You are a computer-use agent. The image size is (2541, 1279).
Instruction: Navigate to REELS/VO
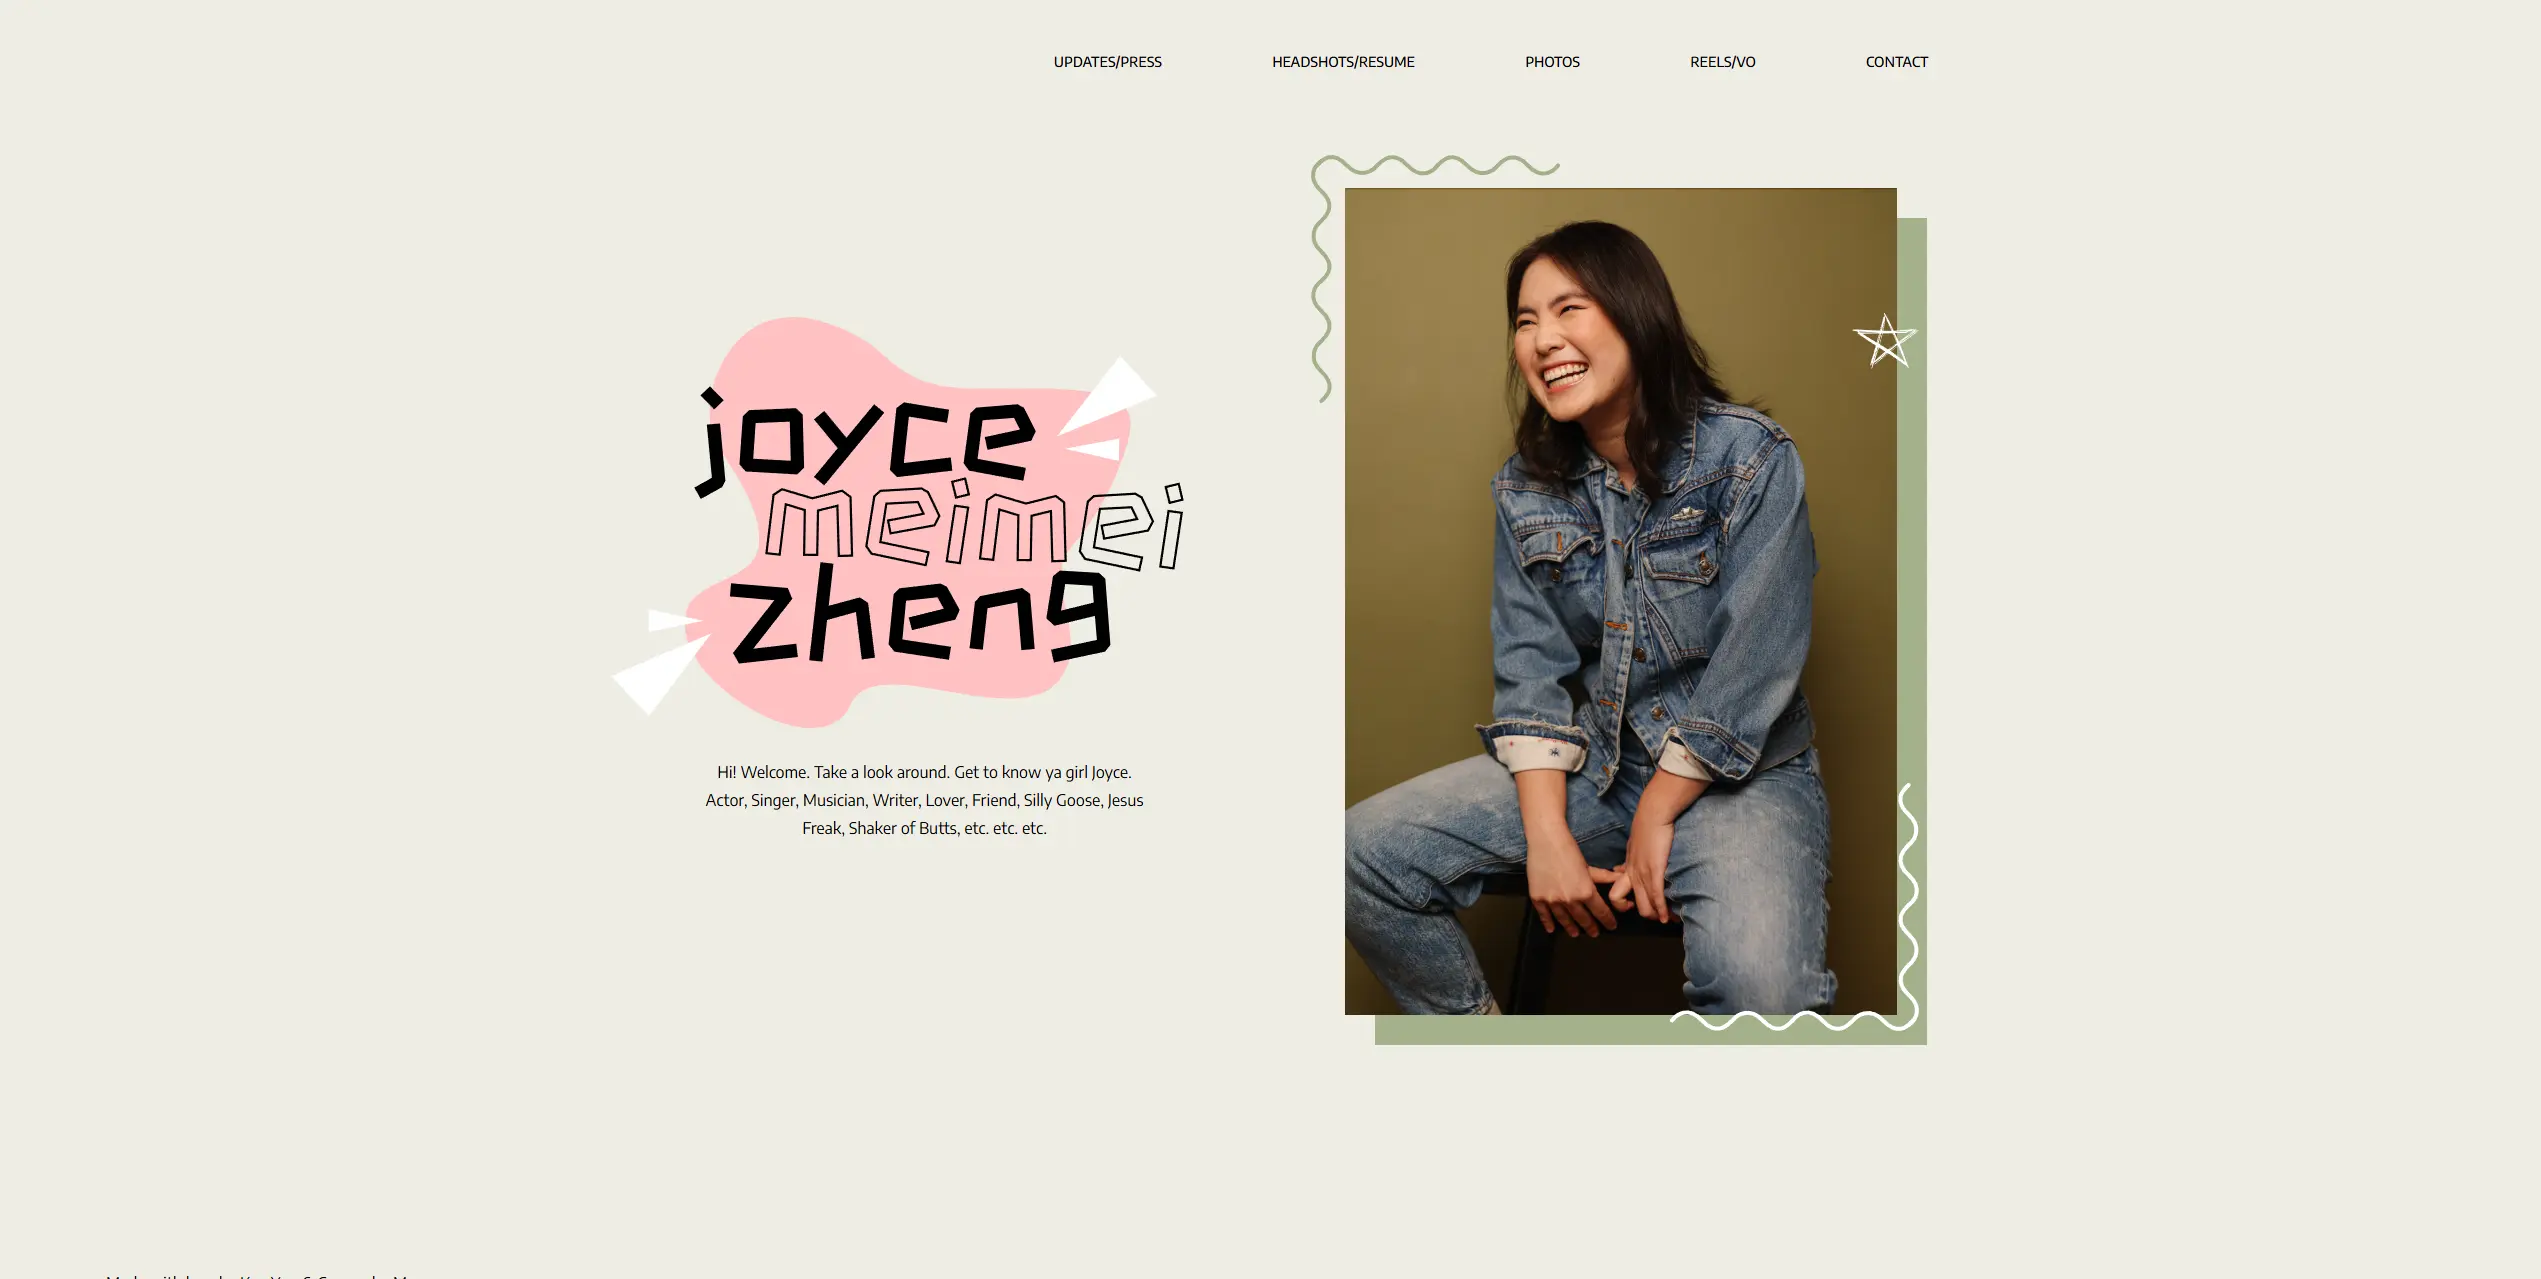pos(1722,62)
